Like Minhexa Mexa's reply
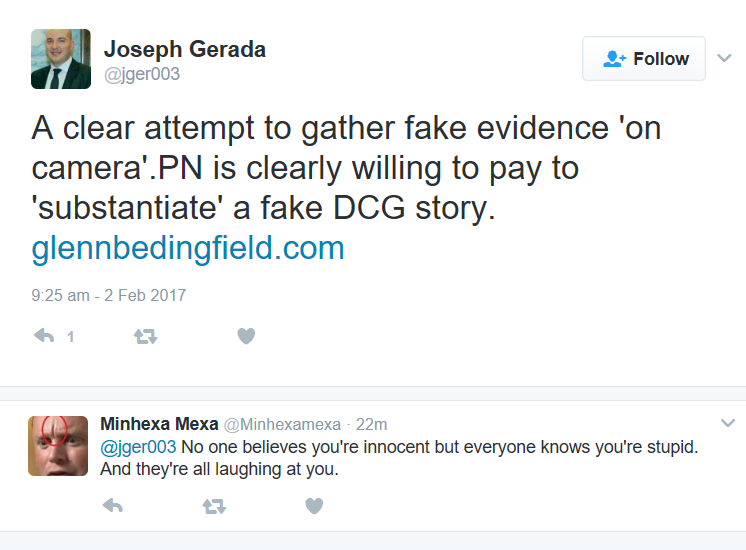Screen dimensions: 746x550 coord(314,506)
